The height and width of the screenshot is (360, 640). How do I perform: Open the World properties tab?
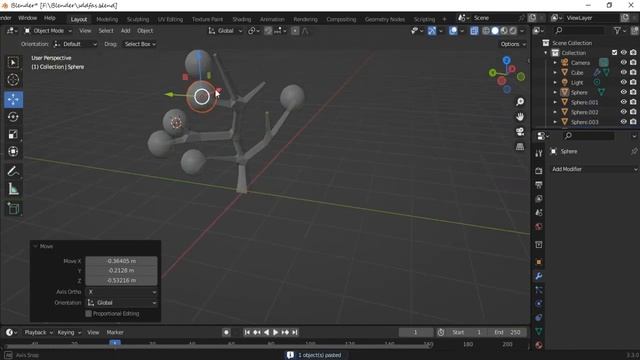539,227
